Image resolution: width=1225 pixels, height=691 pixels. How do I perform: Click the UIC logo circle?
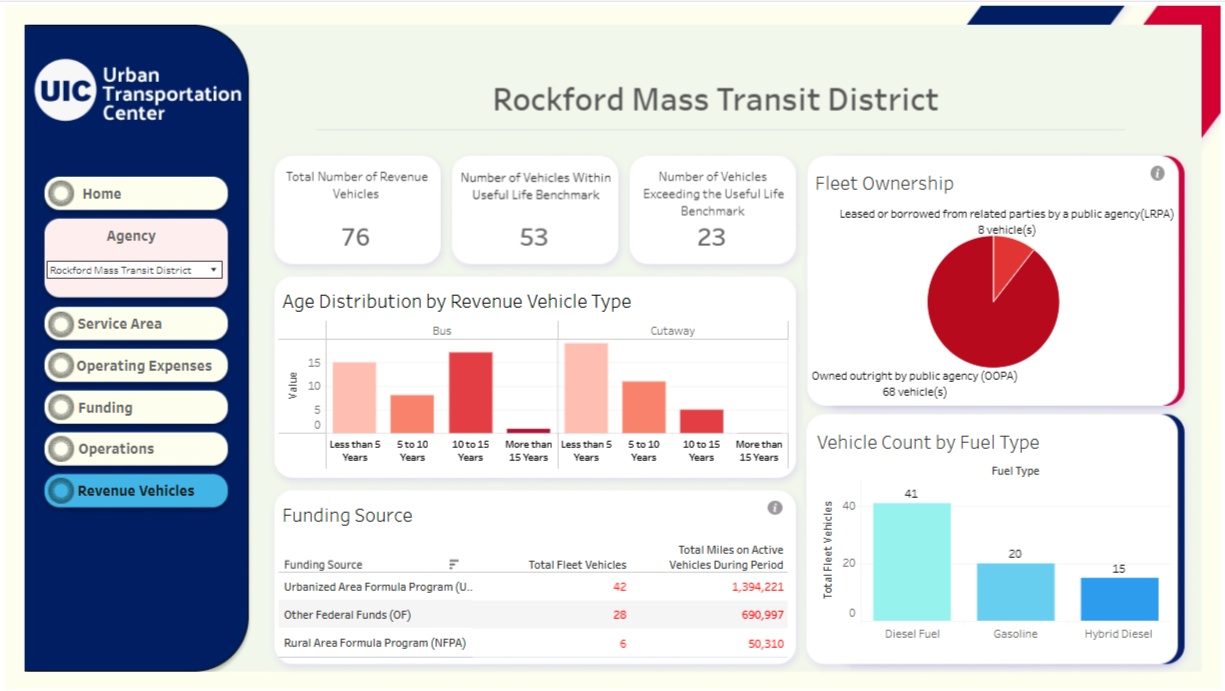click(66, 91)
